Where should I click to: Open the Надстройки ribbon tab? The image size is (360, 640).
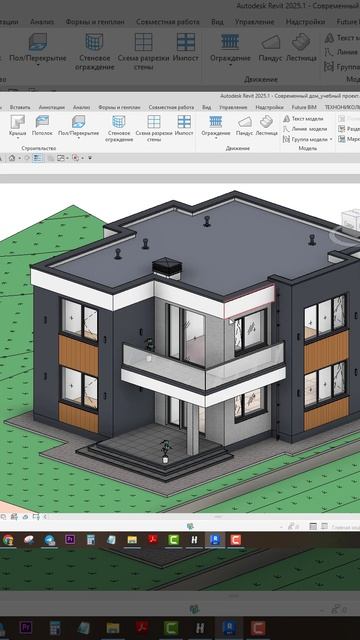click(269, 107)
